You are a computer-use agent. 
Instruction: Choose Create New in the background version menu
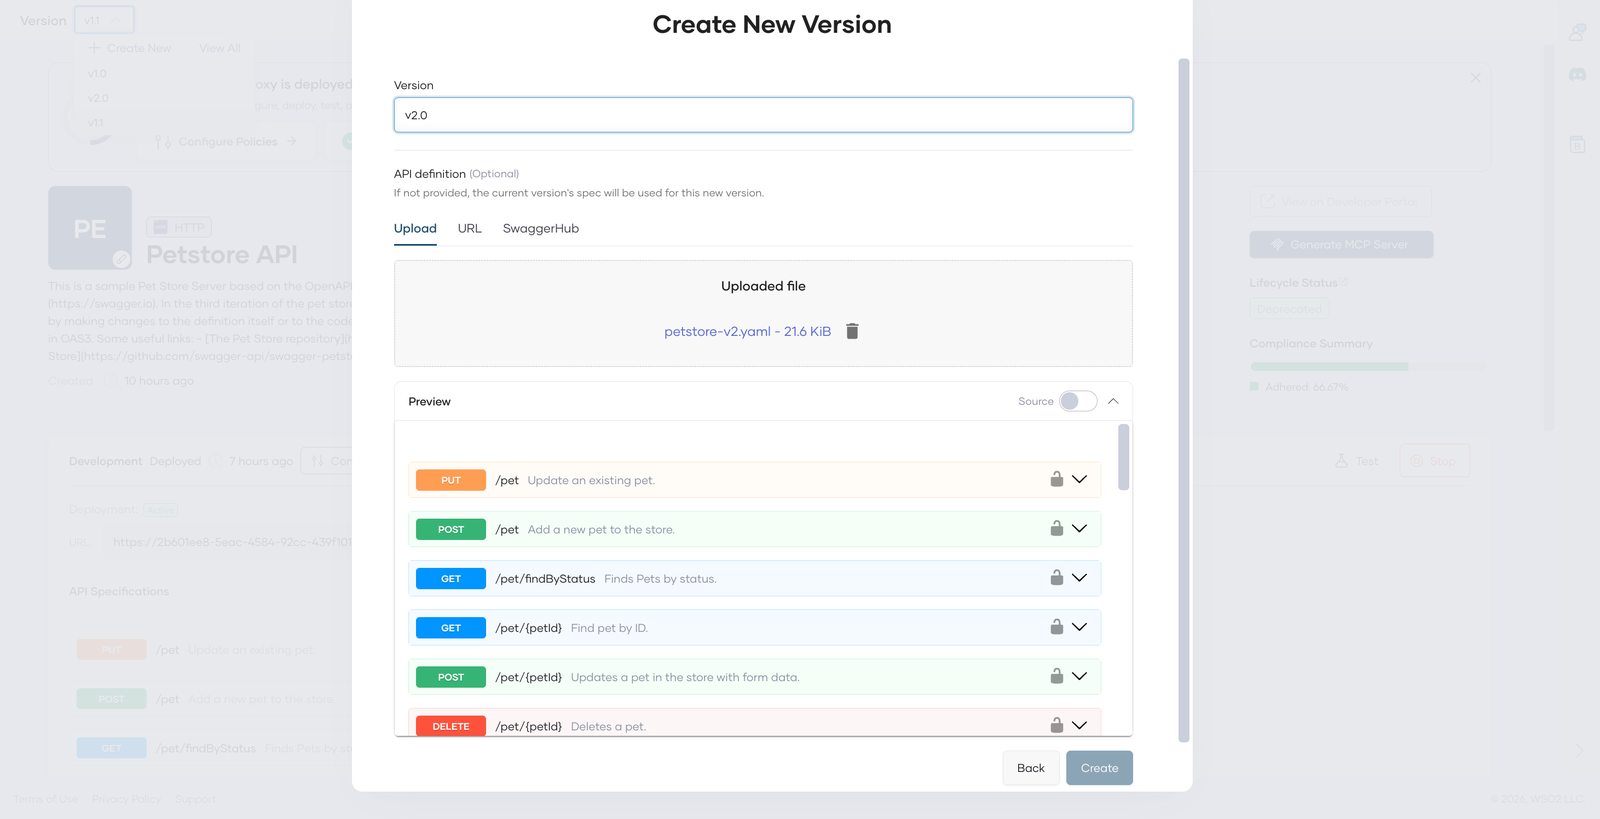point(130,48)
